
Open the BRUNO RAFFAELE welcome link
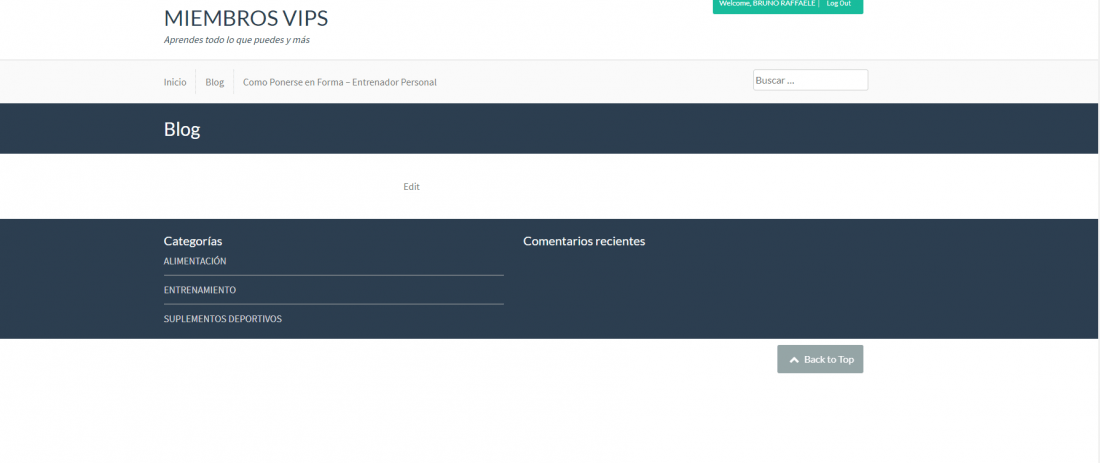[767, 4]
